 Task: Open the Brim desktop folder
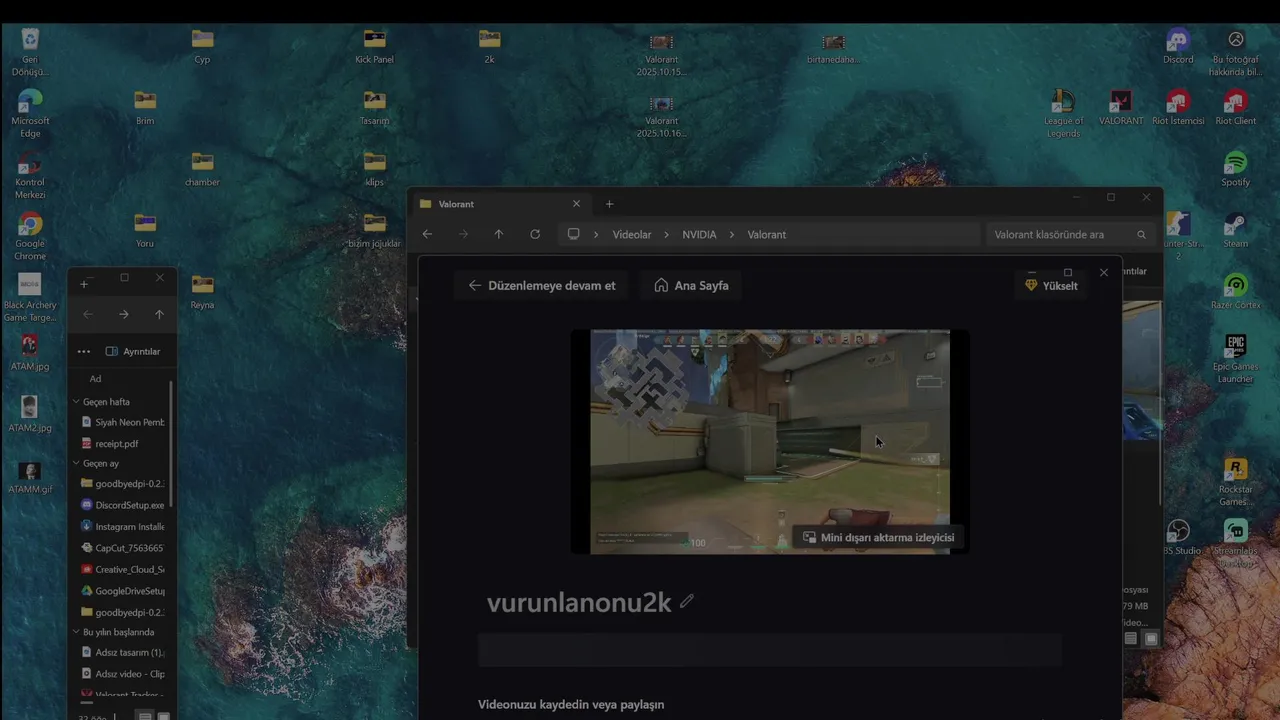[145, 107]
